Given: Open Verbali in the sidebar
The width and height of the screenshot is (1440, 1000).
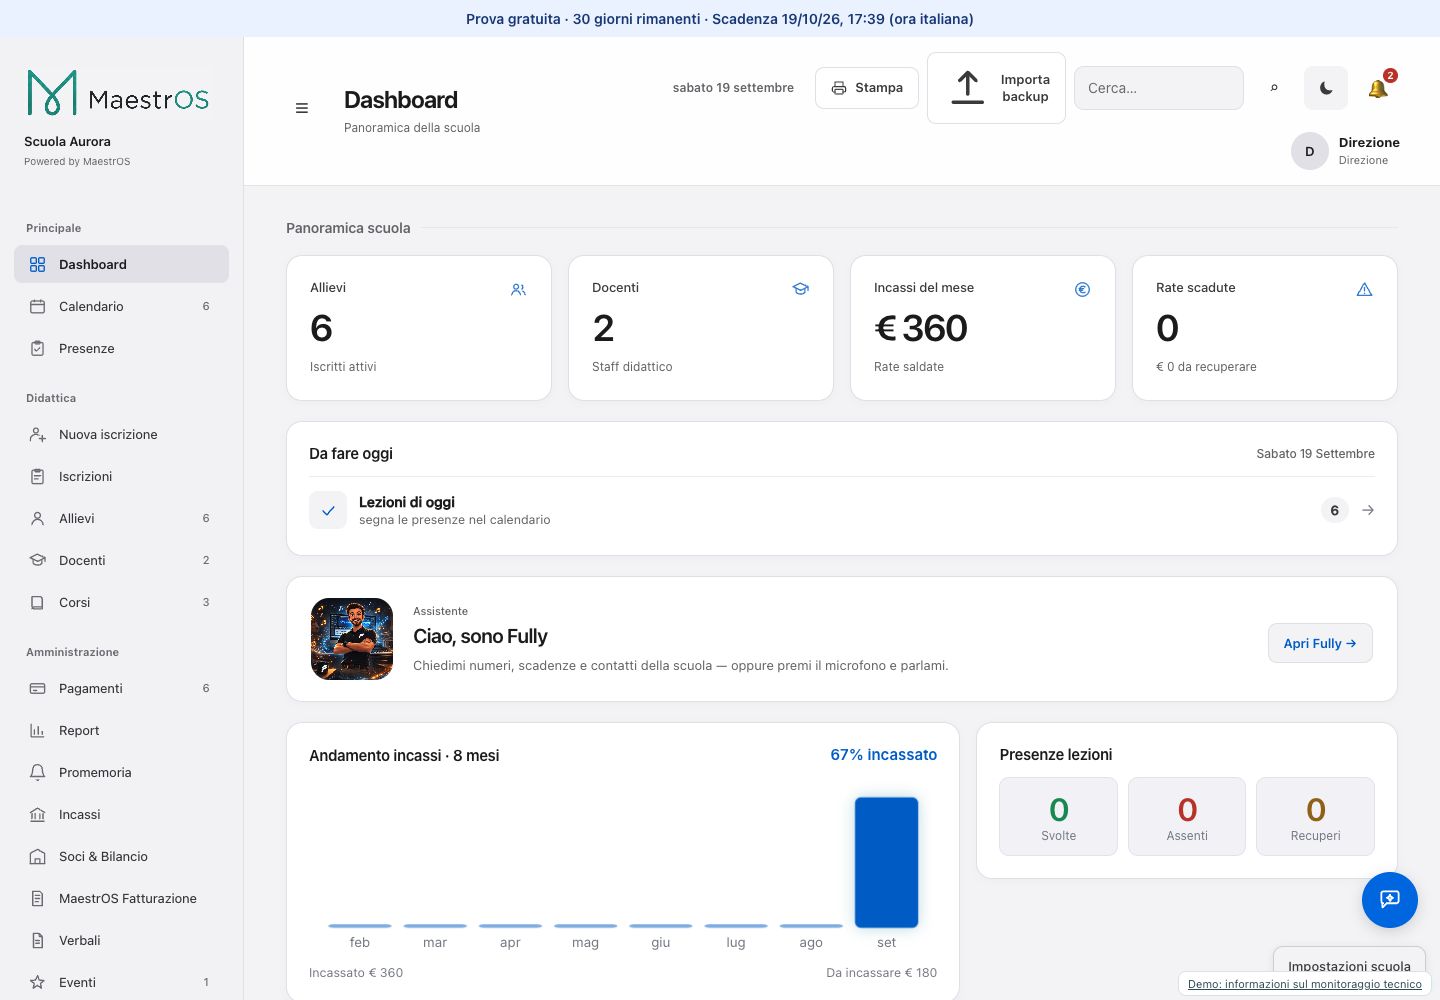Looking at the screenshot, I should point(121,940).
